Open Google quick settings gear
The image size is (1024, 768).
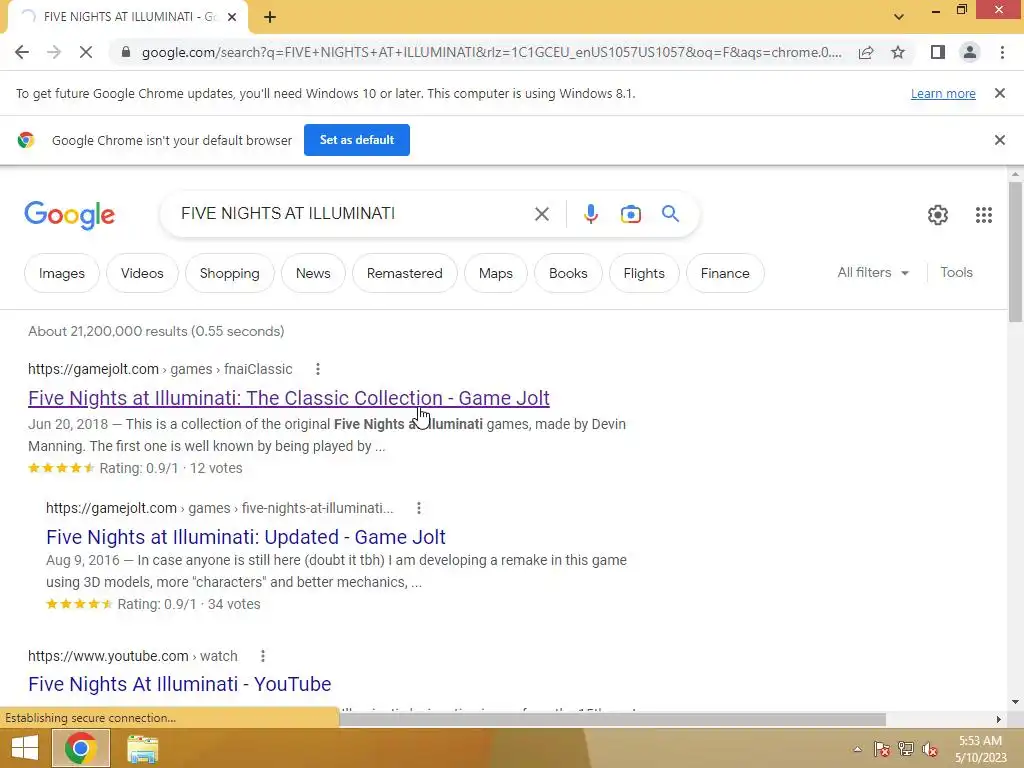click(x=938, y=215)
